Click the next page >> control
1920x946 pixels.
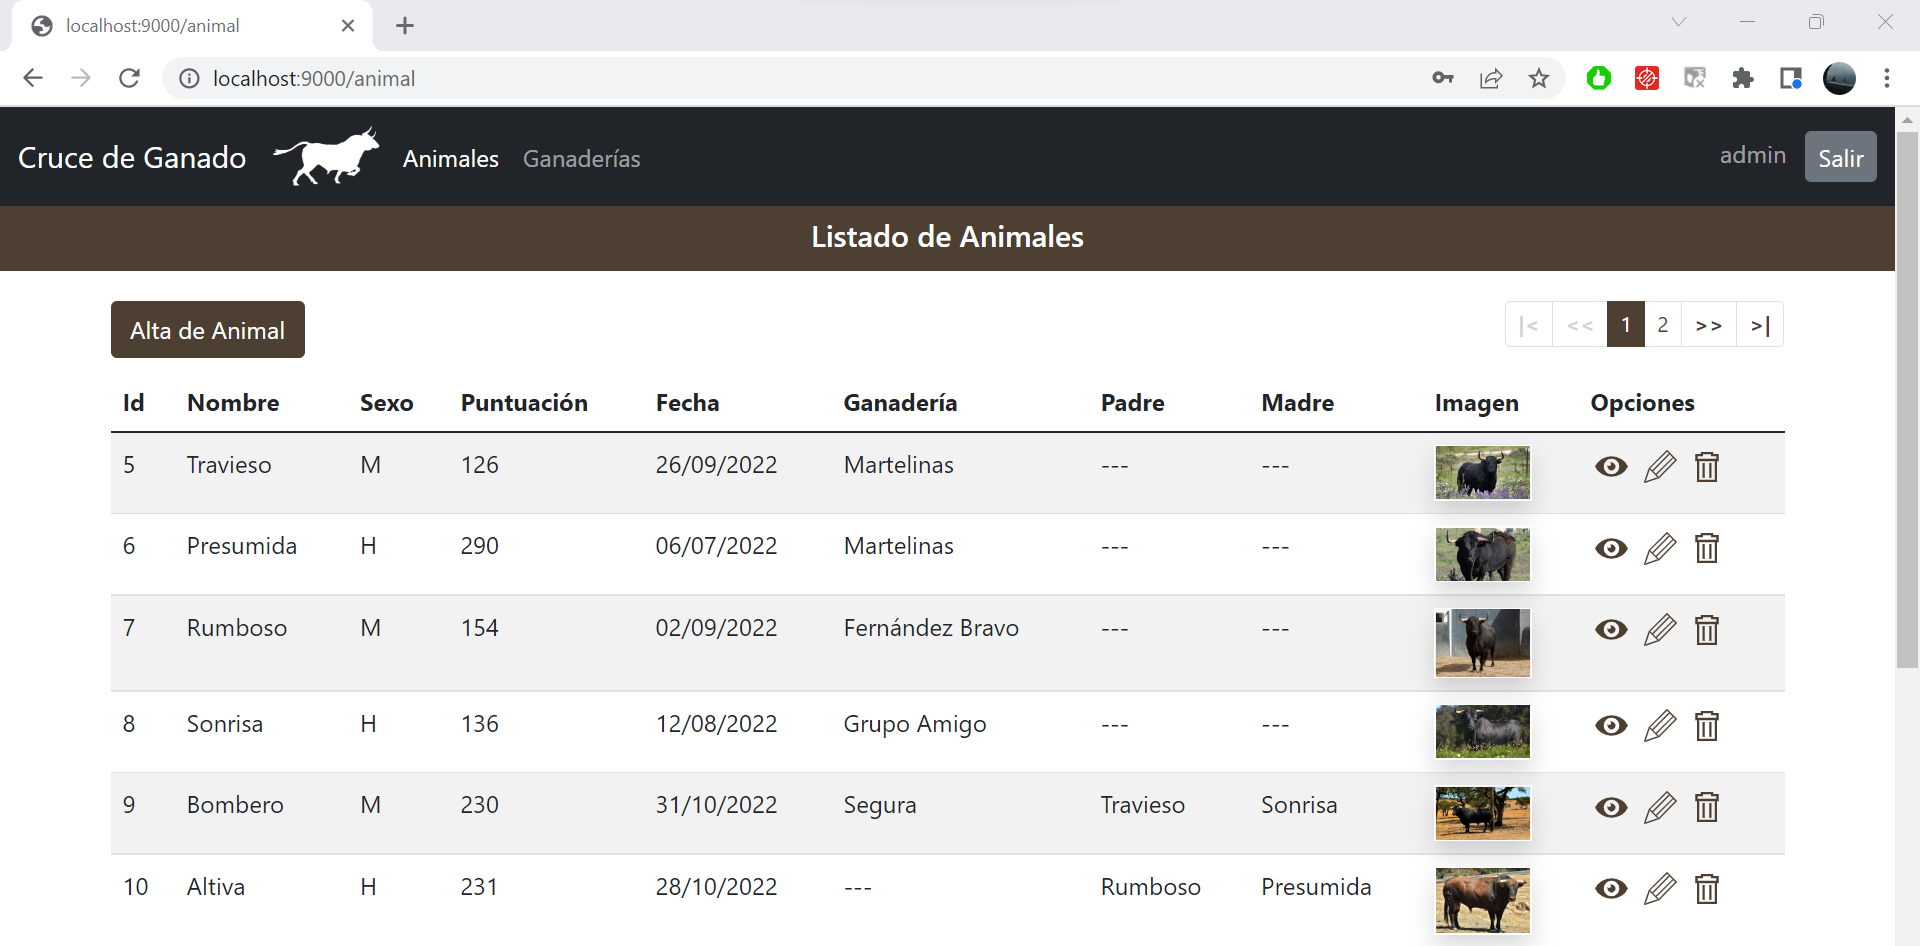1710,324
